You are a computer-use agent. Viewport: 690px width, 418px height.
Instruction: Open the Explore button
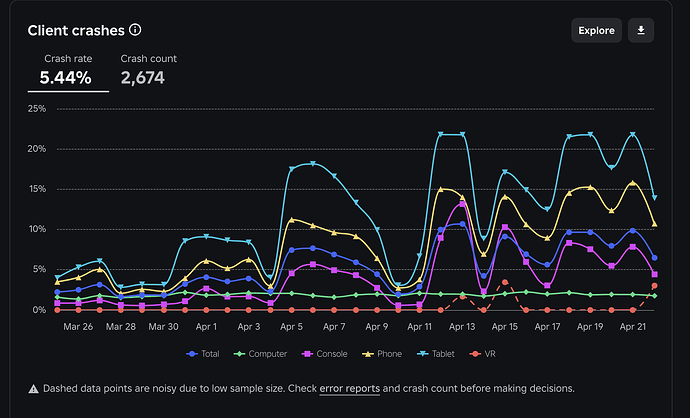click(x=596, y=30)
